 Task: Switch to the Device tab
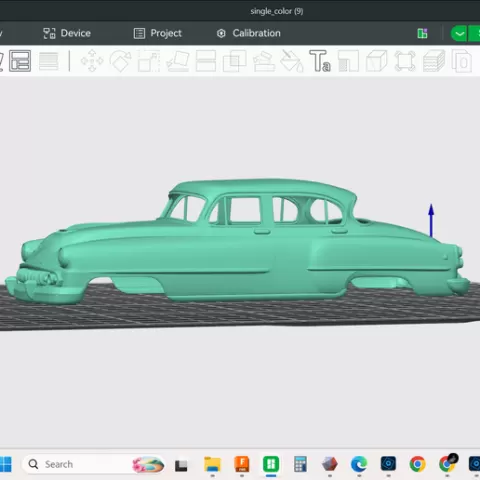point(67,33)
